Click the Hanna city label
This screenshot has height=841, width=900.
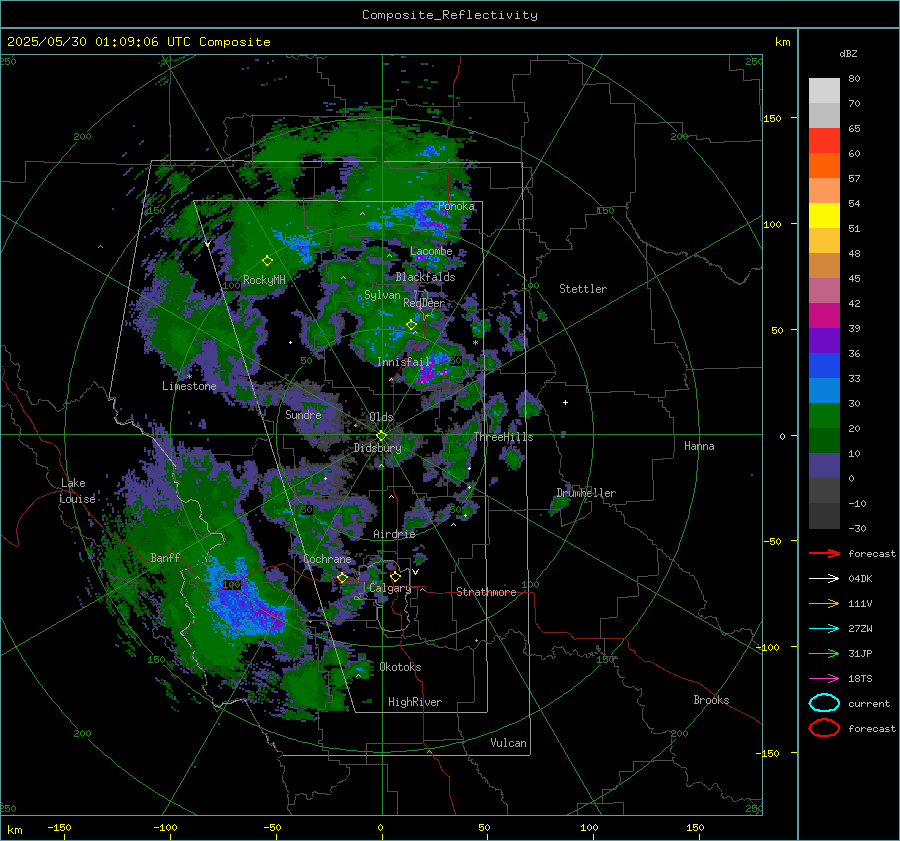point(699,446)
